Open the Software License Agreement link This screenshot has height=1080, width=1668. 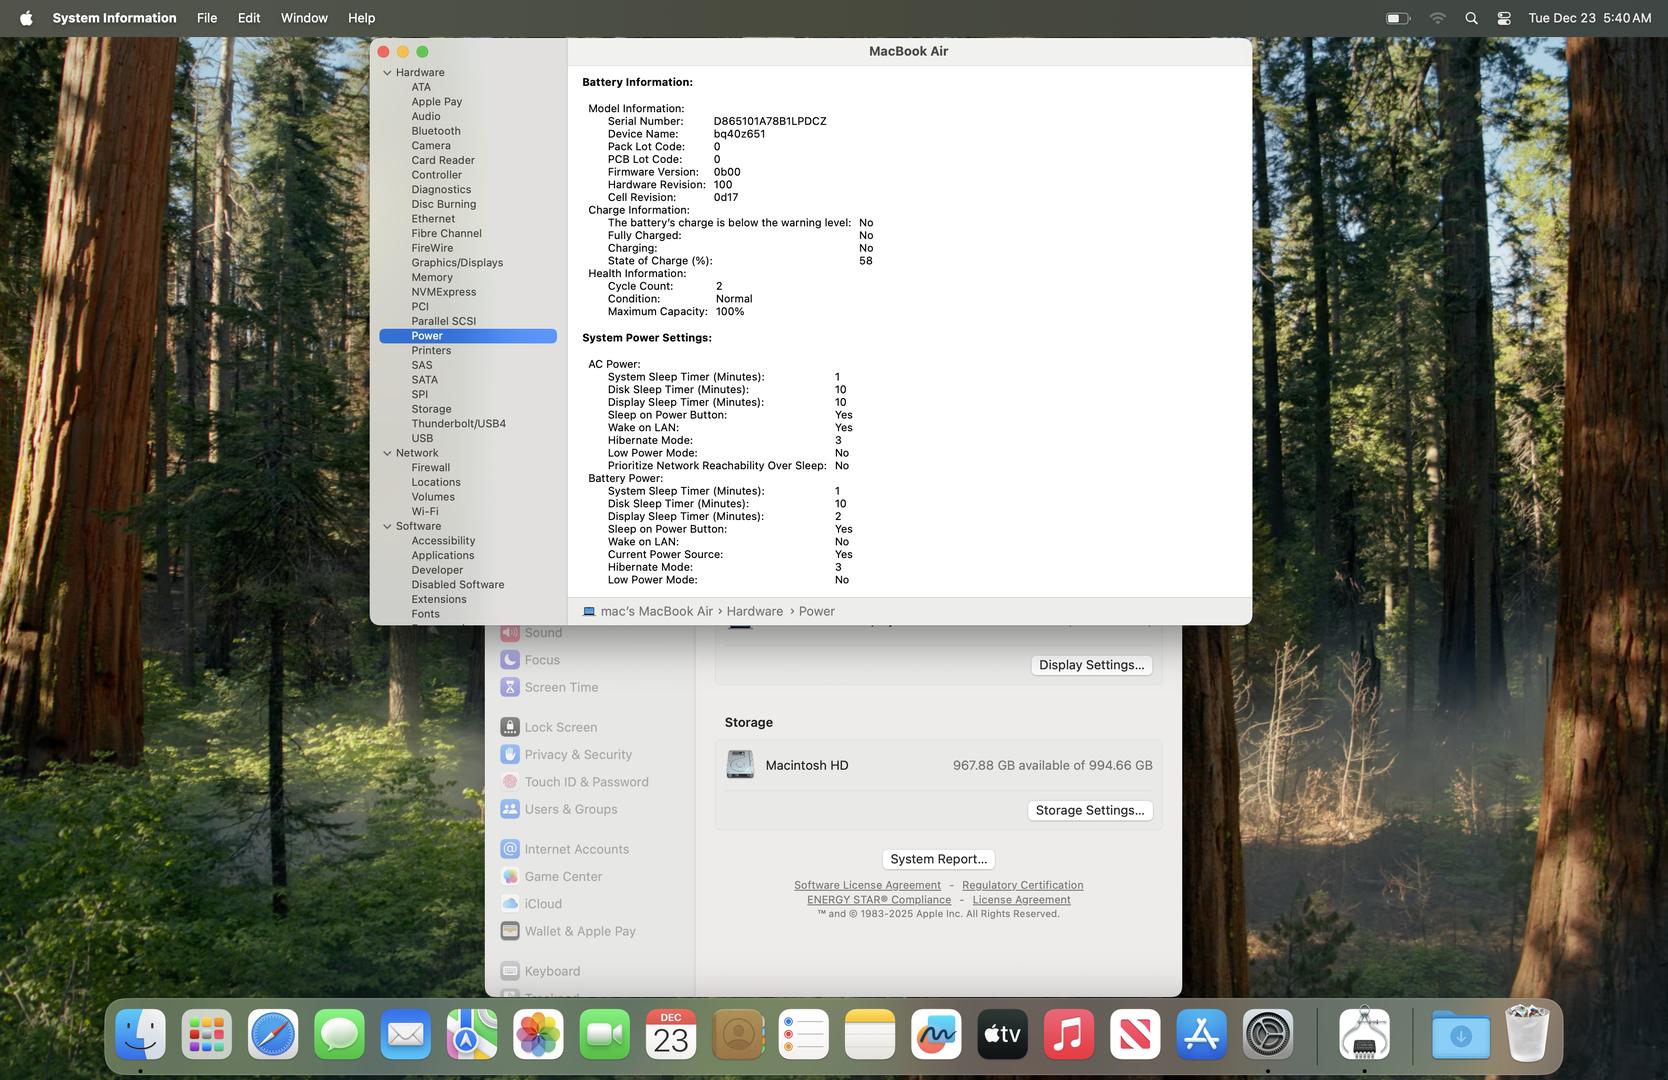tap(867, 885)
